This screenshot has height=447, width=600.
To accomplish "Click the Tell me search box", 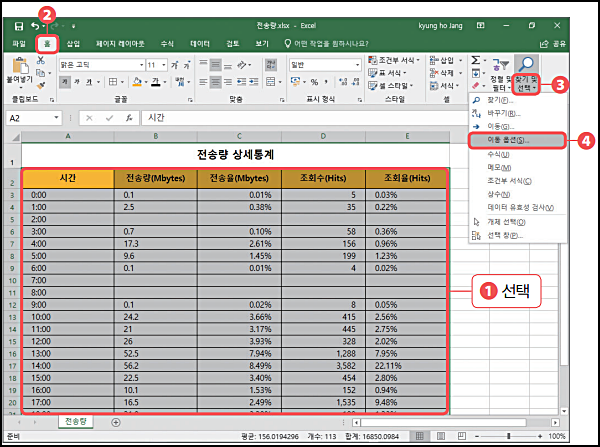I will (326, 44).
